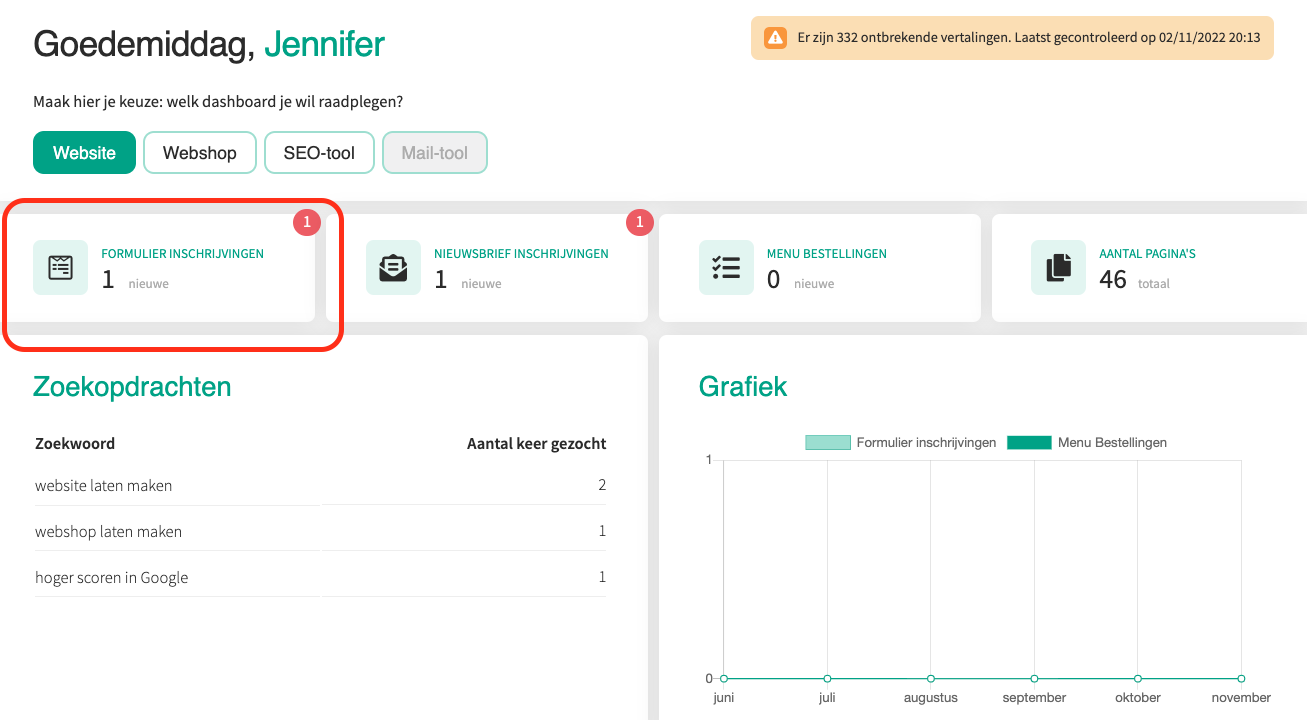Click the november data point on chart
Image resolution: width=1307 pixels, height=720 pixels.
1241,679
